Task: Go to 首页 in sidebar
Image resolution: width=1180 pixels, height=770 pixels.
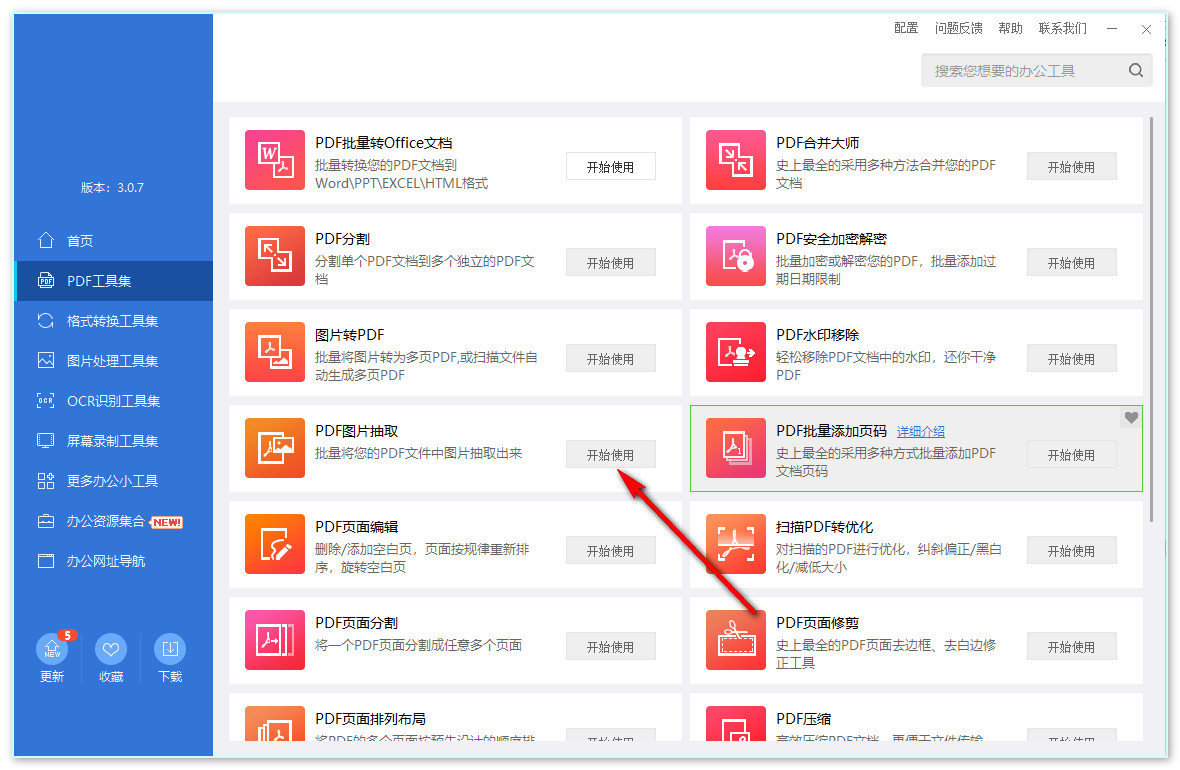Action: pos(114,241)
